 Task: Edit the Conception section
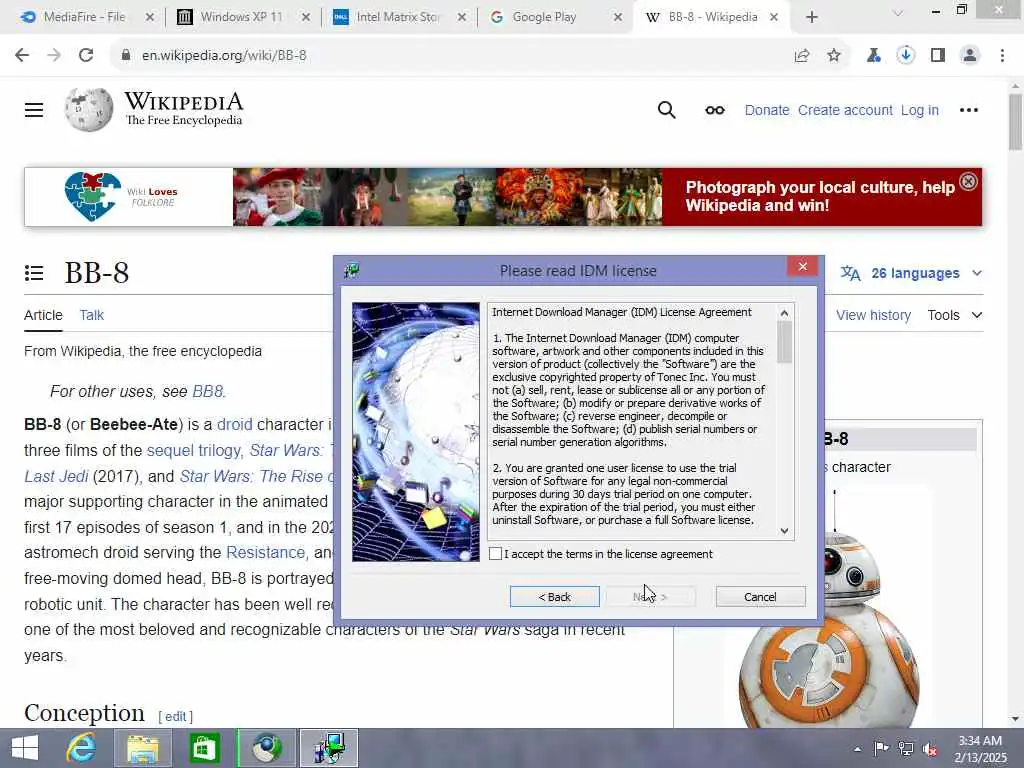pos(175,716)
